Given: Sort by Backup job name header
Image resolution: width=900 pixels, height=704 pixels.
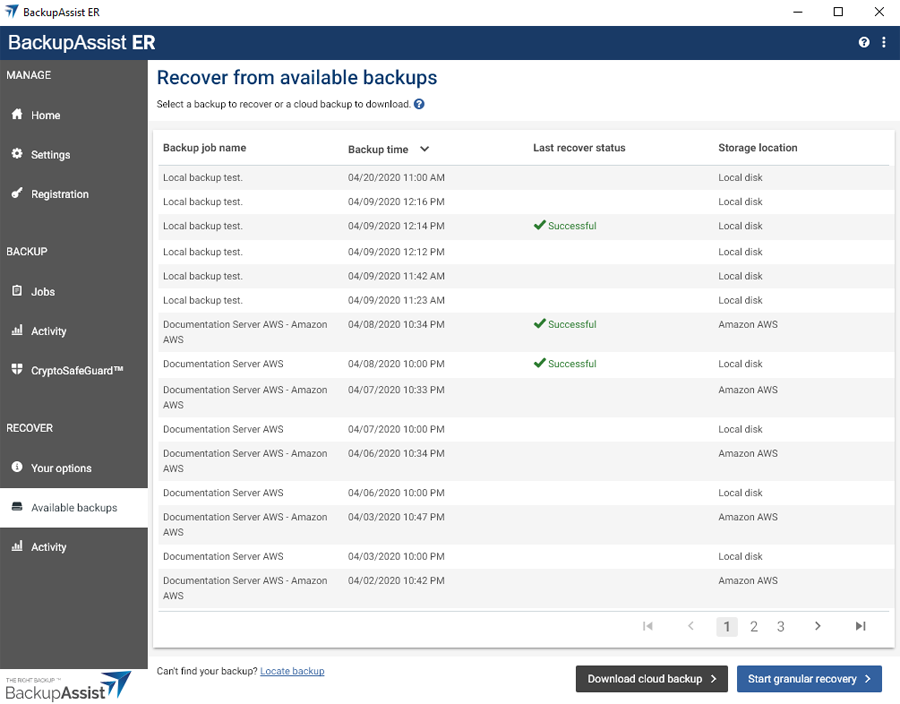Looking at the screenshot, I should pos(204,148).
